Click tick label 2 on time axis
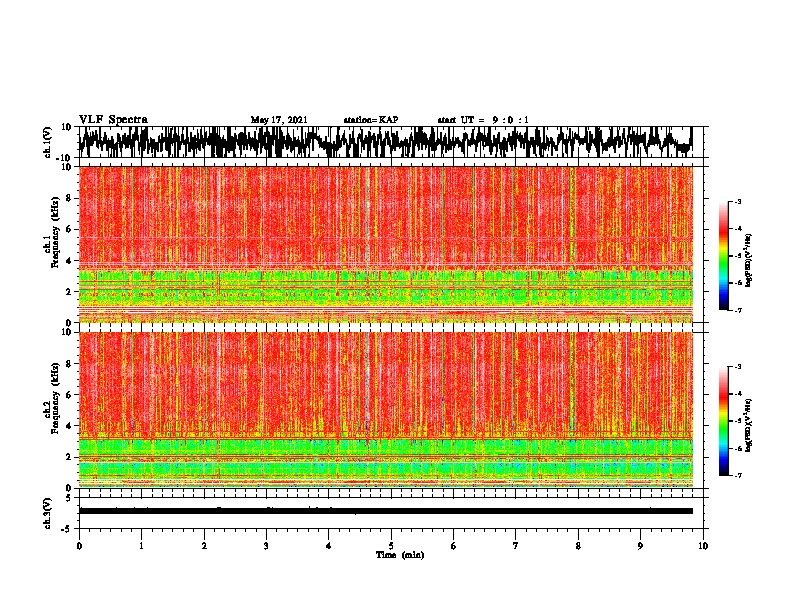This screenshot has width=792, height=612. pyautogui.click(x=204, y=546)
